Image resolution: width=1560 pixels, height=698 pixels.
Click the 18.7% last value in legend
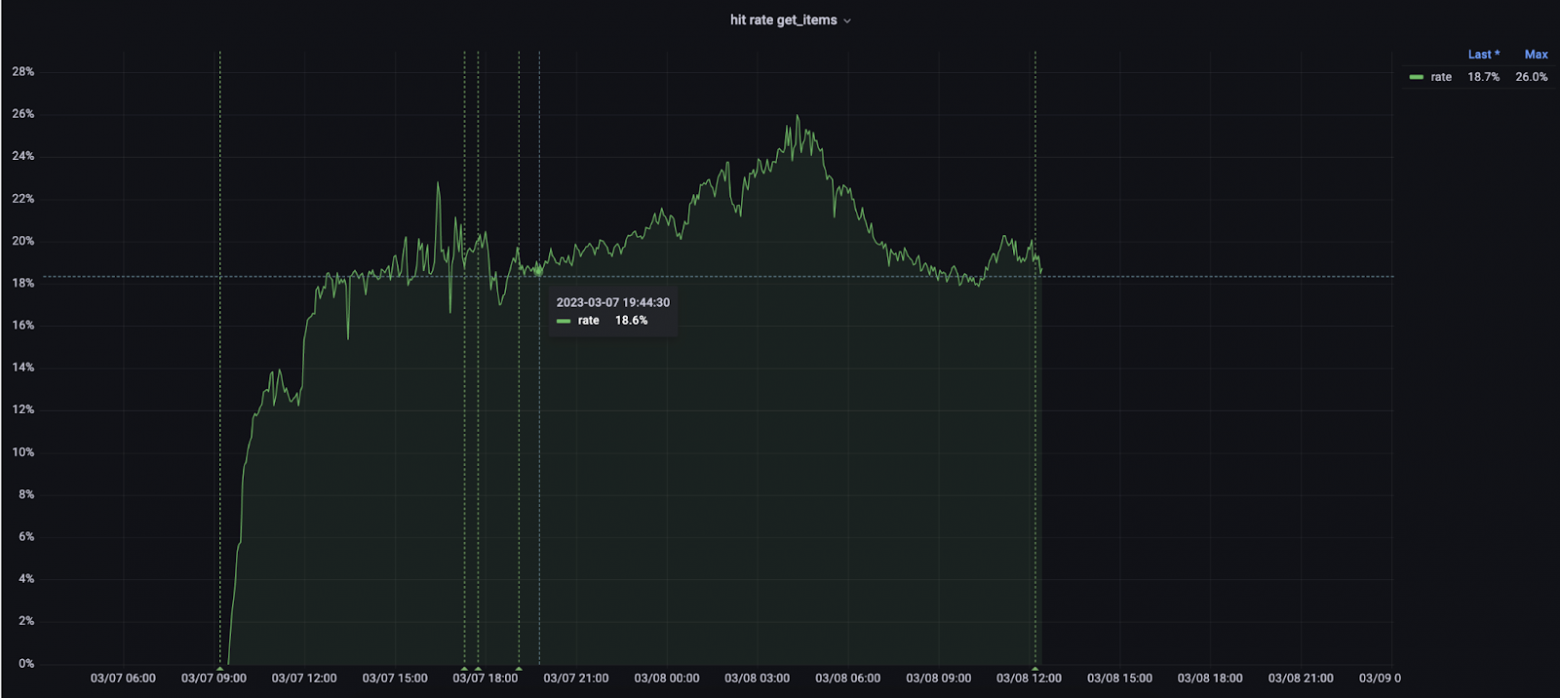tap(1483, 77)
